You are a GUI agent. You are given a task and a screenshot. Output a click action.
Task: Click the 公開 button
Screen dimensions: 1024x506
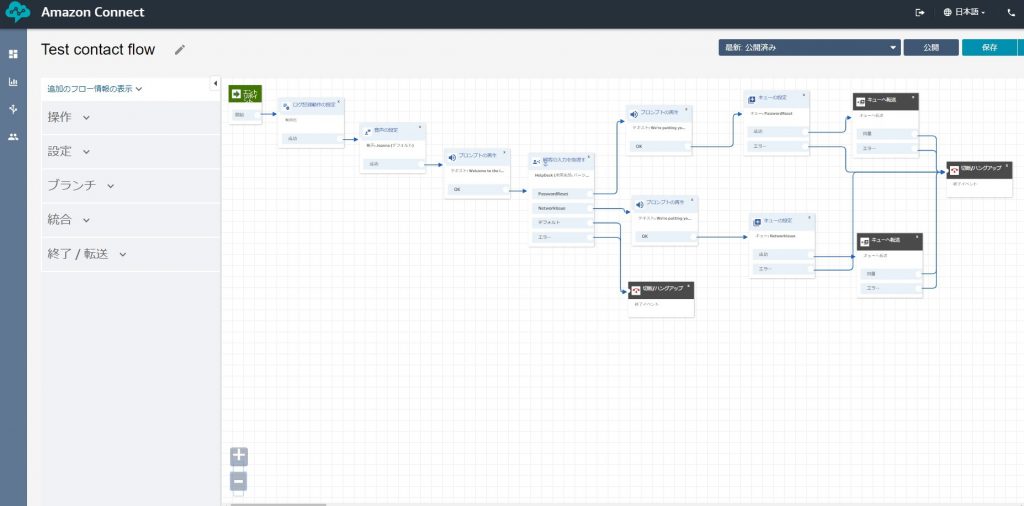[930, 47]
